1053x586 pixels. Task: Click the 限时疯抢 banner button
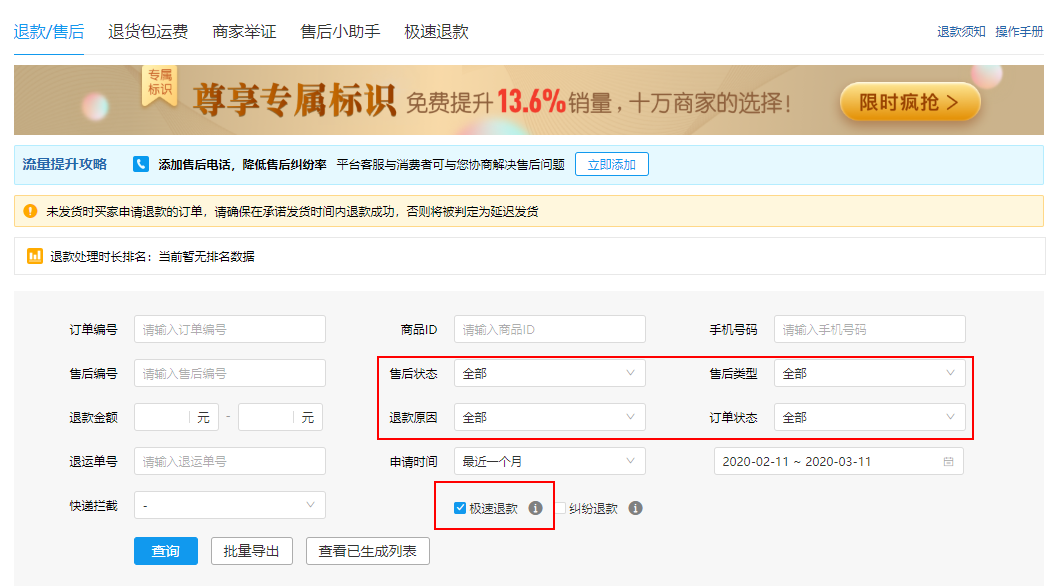point(909,102)
